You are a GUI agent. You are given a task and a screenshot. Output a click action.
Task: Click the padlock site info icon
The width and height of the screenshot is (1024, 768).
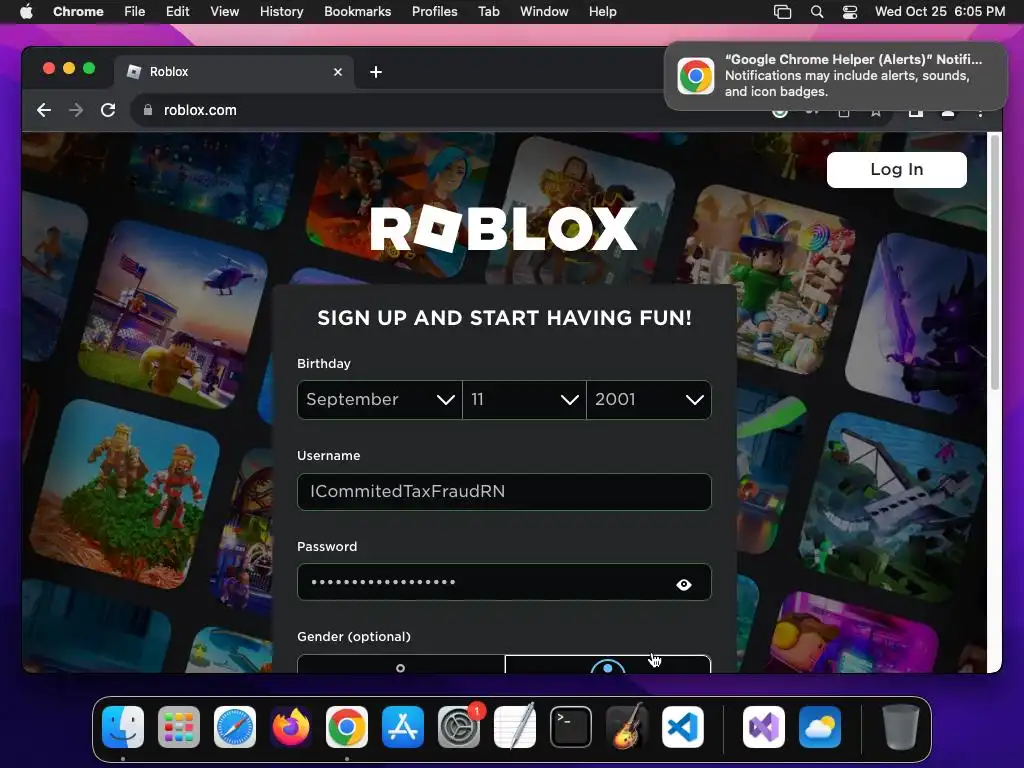[x=148, y=110]
